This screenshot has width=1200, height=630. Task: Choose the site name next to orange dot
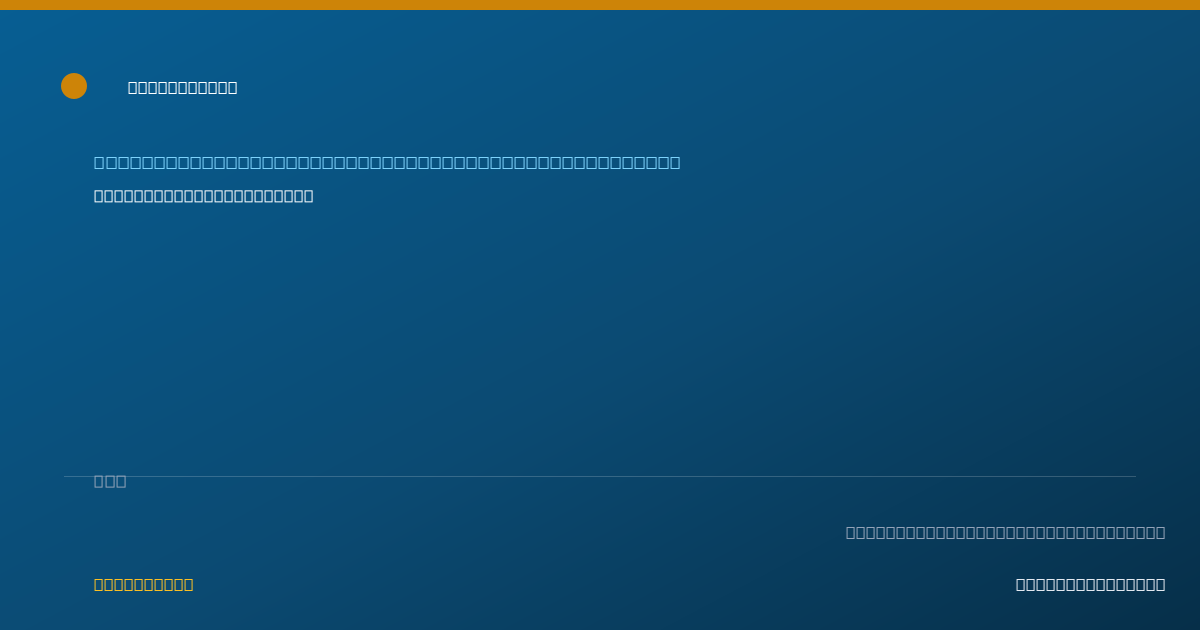point(183,88)
